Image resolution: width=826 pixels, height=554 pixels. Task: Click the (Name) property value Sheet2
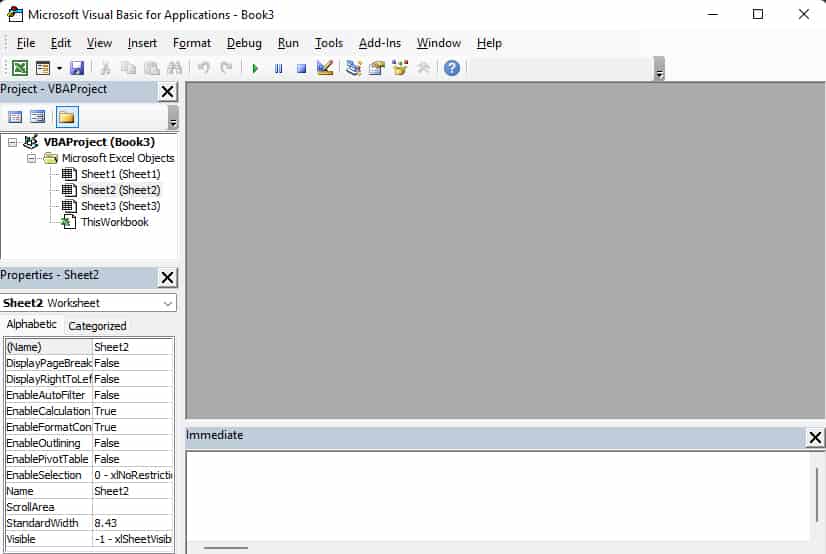tap(133, 347)
